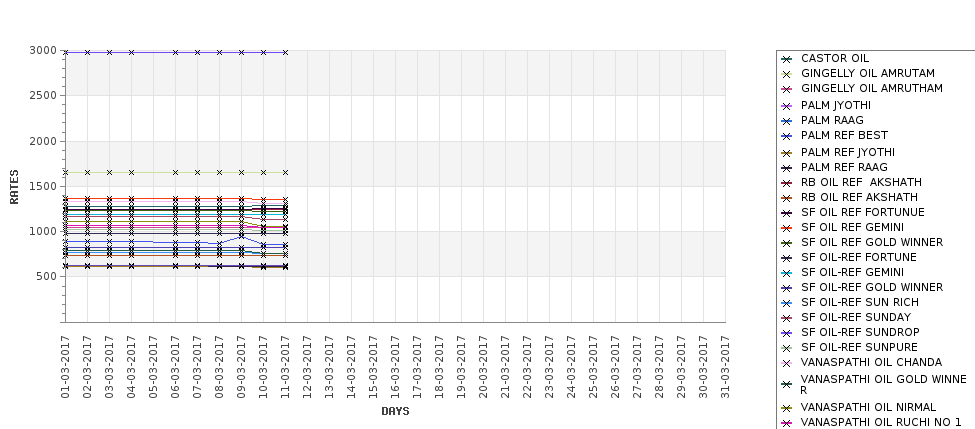
Task: Click the legend marker beside VANASPATHI OIL CHANDA
Action: 787,363
